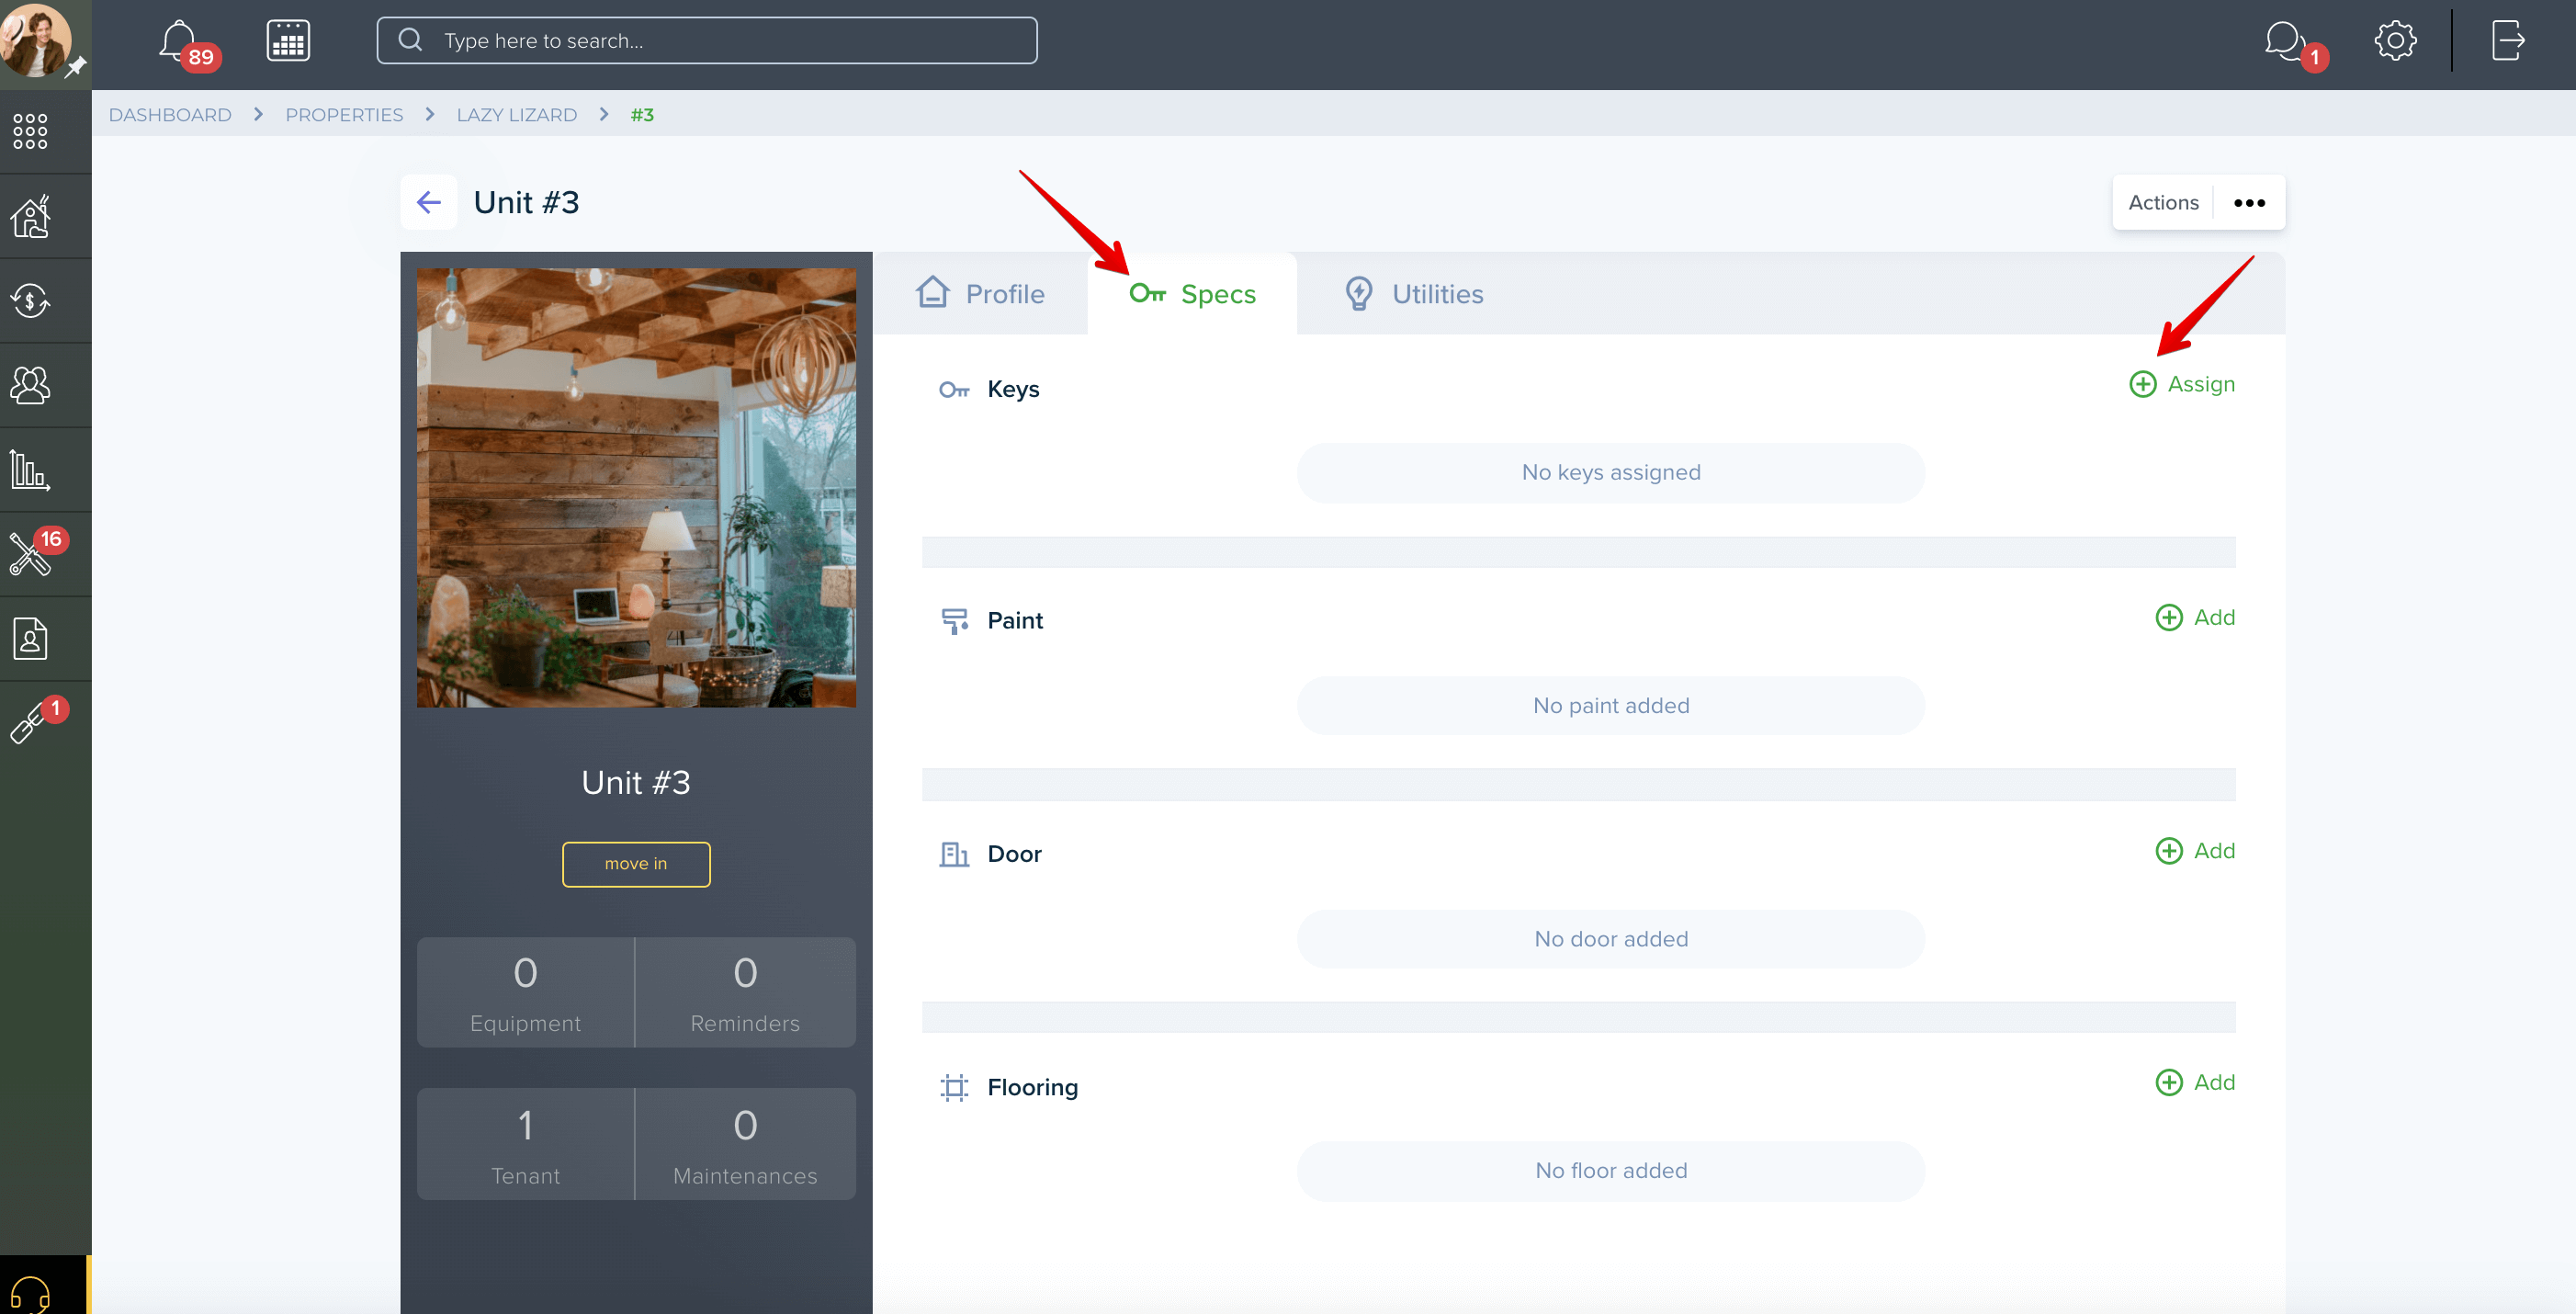The width and height of the screenshot is (2576, 1314).
Task: Open the three-dot more actions menu
Action: tap(2249, 203)
